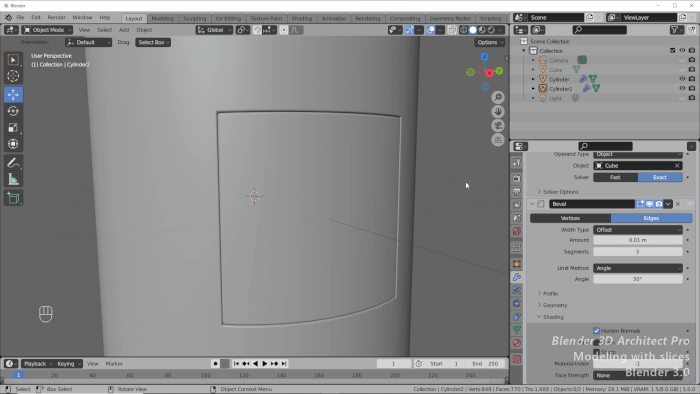The width and height of the screenshot is (700, 394).
Task: Toggle the Harden Normals checkbox
Action: click(596, 331)
